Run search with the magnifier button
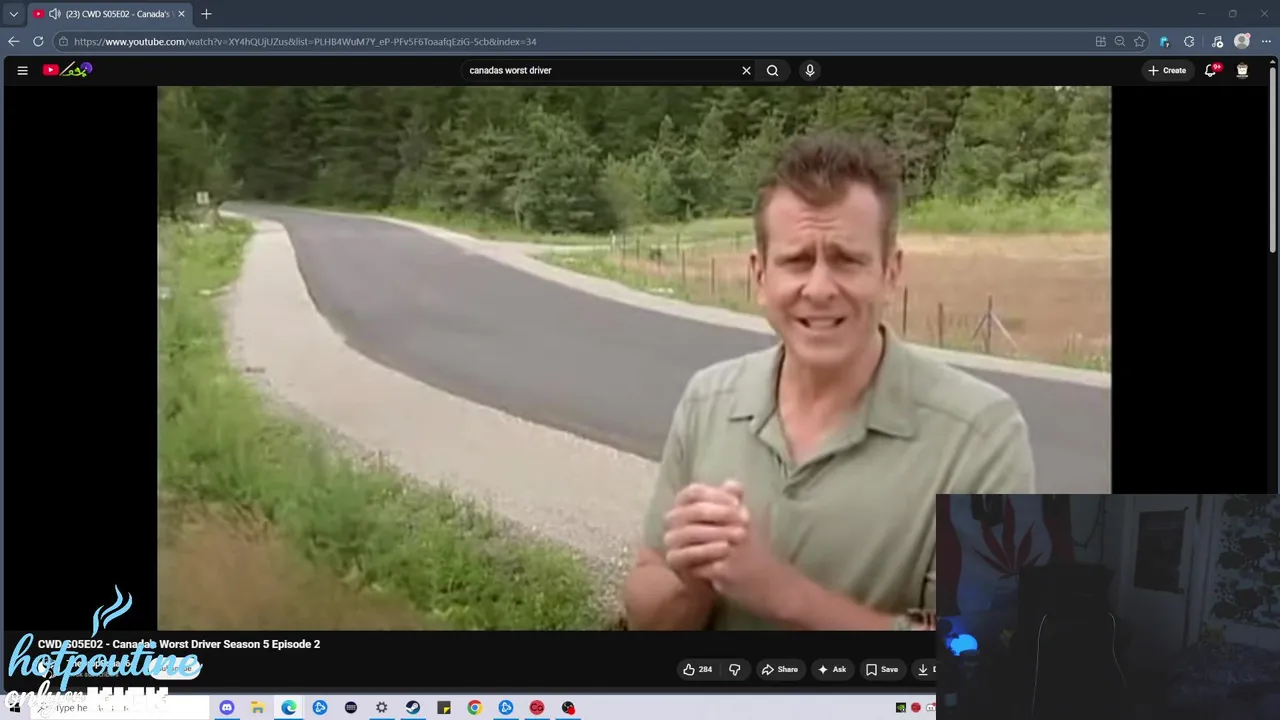 pos(772,70)
